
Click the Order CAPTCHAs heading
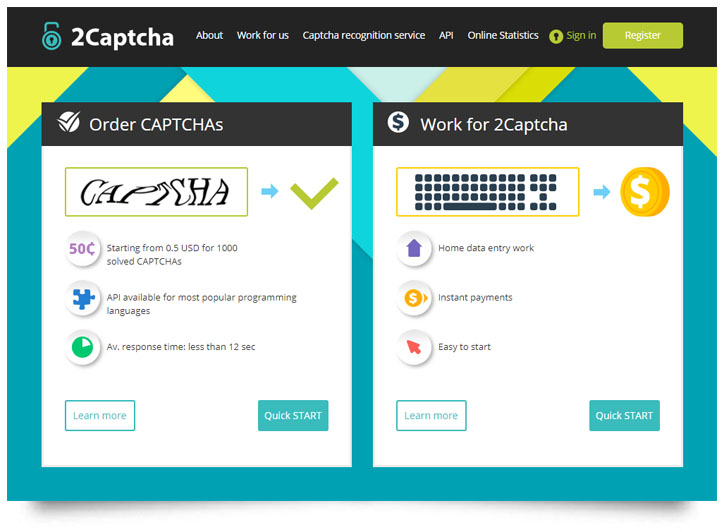[x=156, y=125]
